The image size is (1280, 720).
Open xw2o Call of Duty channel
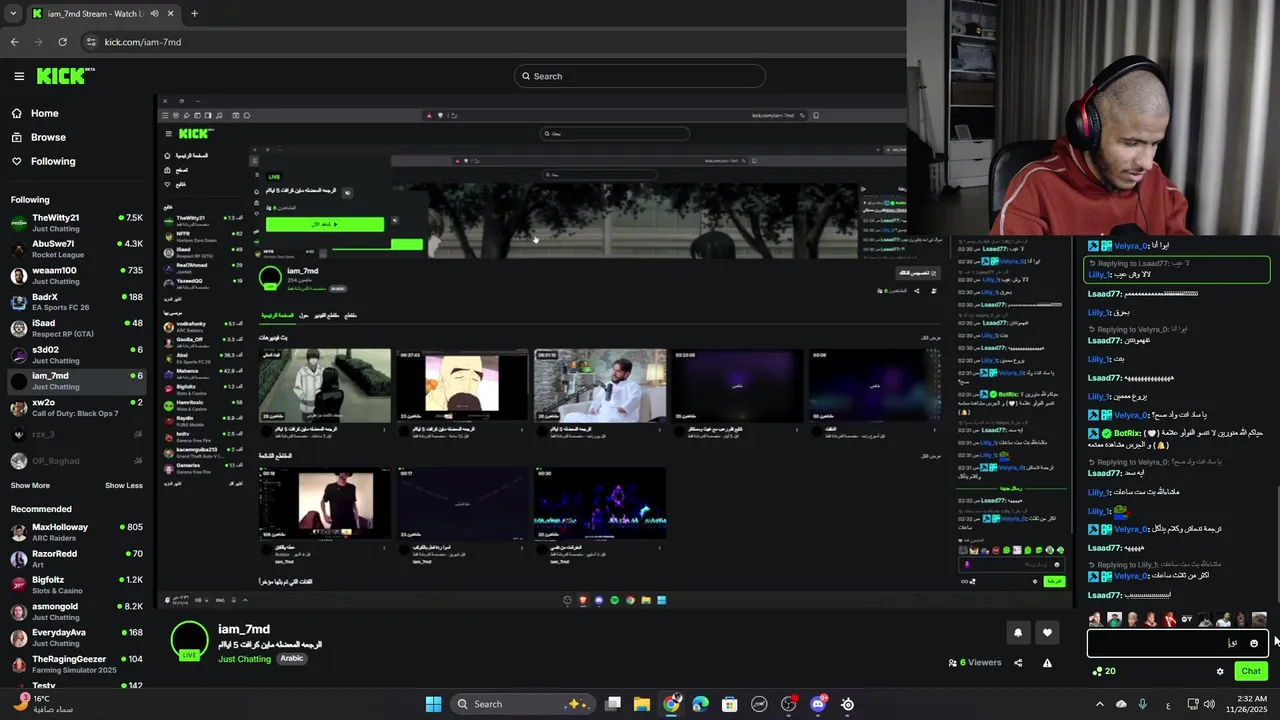click(x=75, y=407)
